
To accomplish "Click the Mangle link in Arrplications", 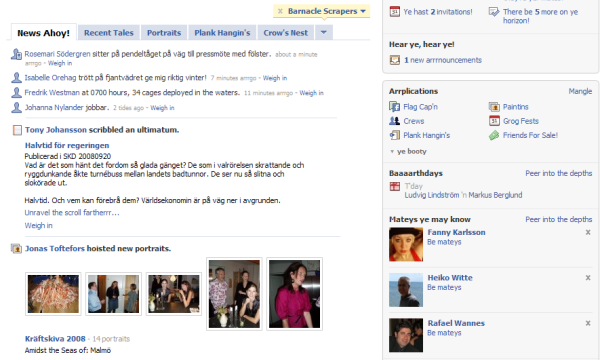I will 580,91.
